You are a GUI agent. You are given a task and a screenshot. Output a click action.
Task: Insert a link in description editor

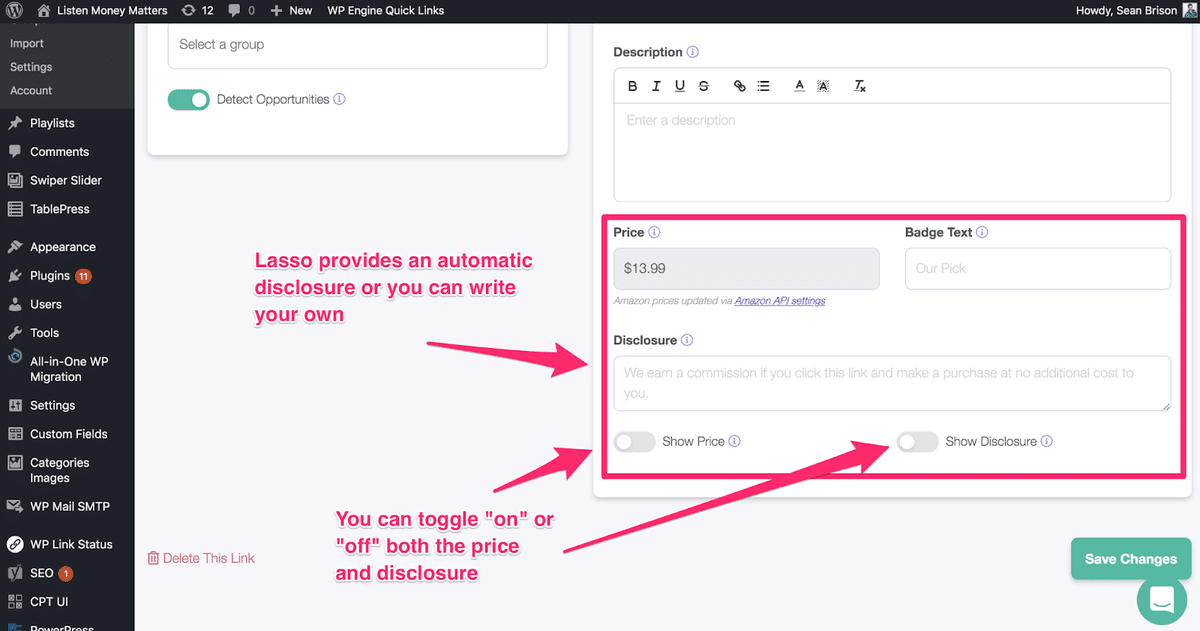click(x=739, y=86)
